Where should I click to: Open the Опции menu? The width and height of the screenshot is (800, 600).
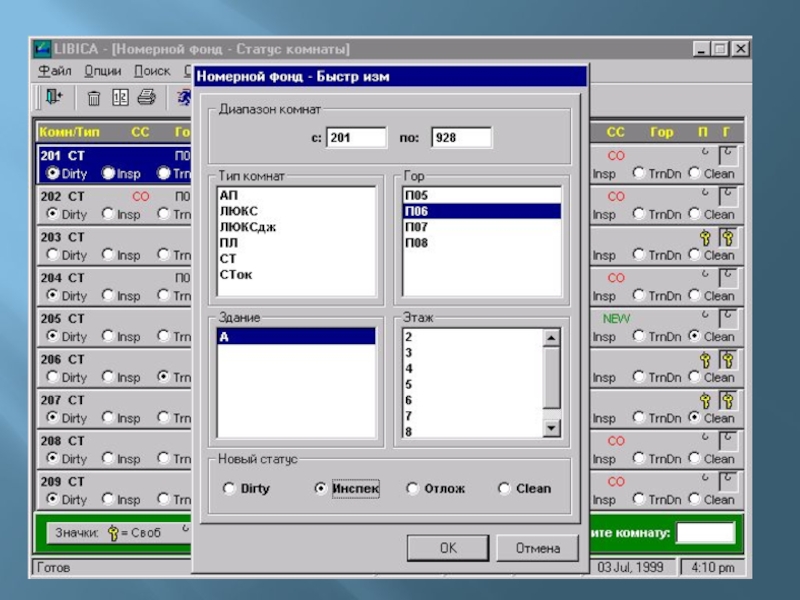[x=103, y=71]
